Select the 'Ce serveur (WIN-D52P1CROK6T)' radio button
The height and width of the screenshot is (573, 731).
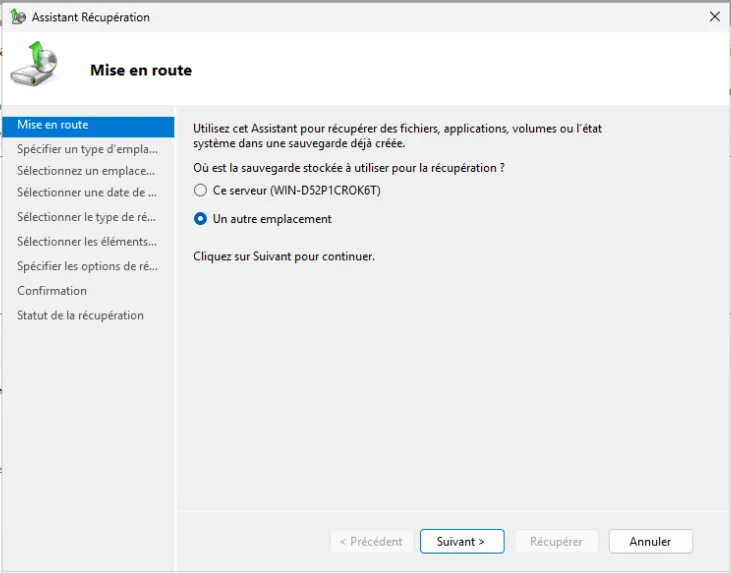(x=201, y=190)
